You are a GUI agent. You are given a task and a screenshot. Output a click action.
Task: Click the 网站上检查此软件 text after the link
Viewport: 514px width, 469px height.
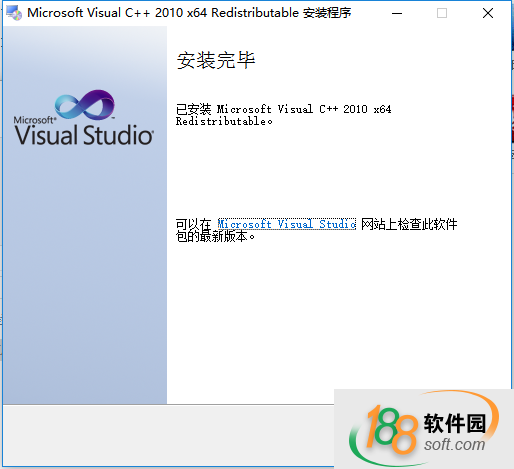pyautogui.click(x=409, y=224)
